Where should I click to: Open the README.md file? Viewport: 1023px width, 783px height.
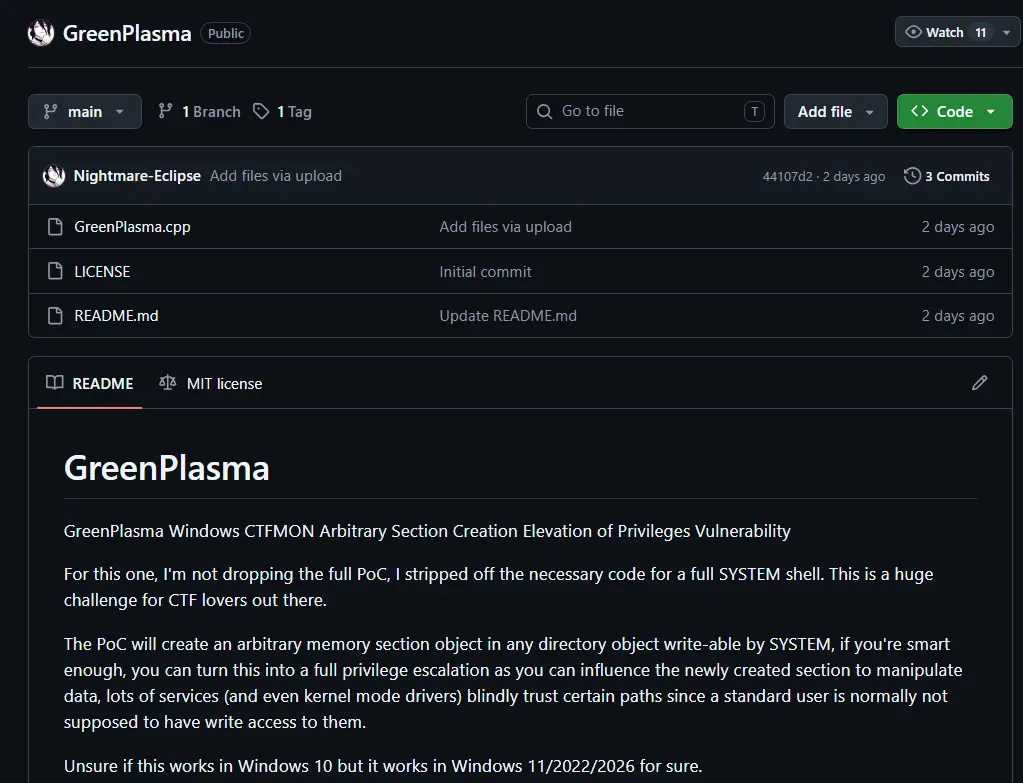pyautogui.click(x=116, y=316)
